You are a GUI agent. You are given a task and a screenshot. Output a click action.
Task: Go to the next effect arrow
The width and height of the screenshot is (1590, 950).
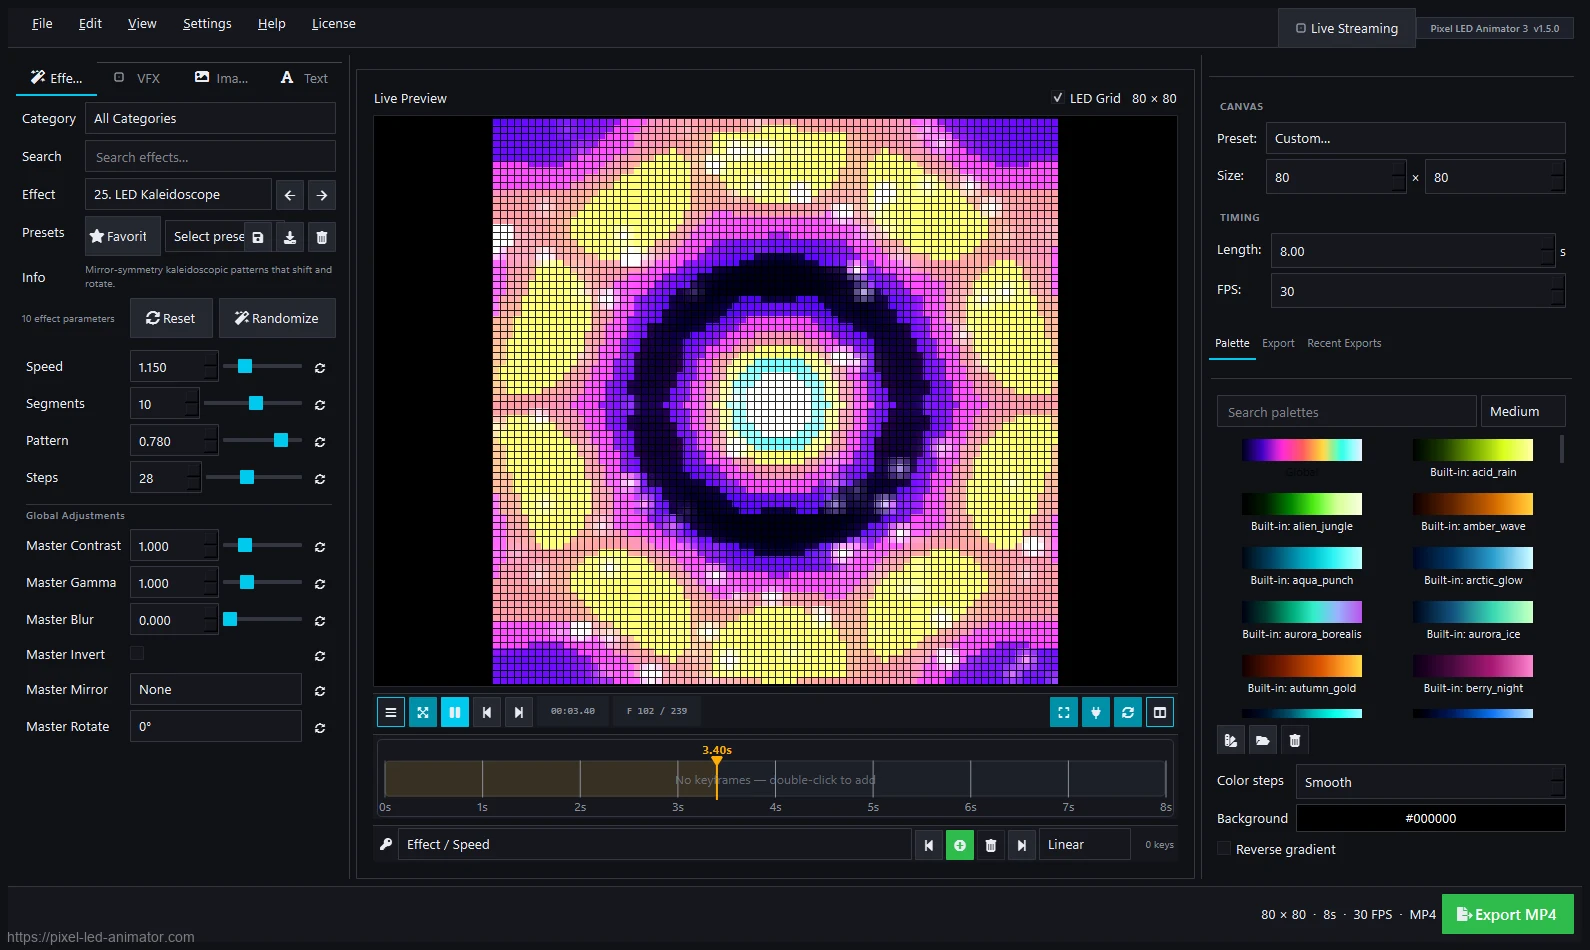tap(322, 195)
